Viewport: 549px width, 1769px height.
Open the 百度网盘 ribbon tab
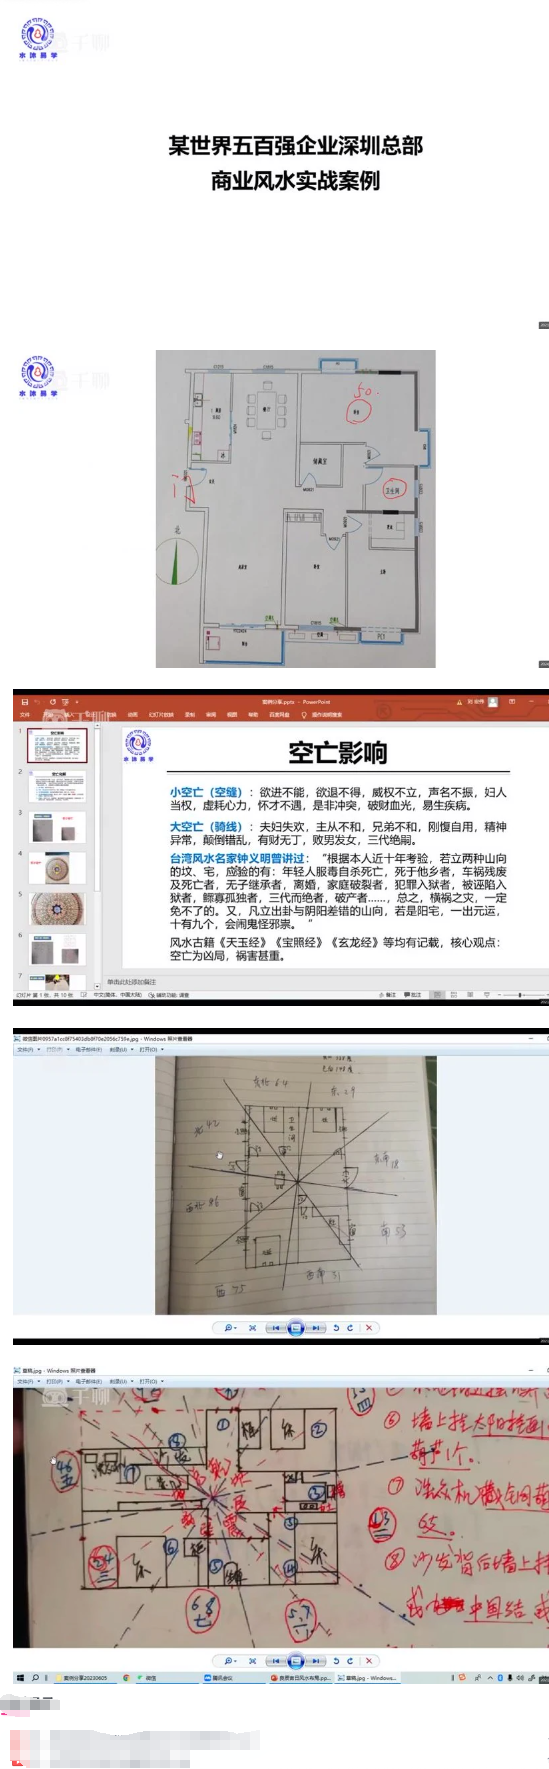pyautogui.click(x=279, y=715)
